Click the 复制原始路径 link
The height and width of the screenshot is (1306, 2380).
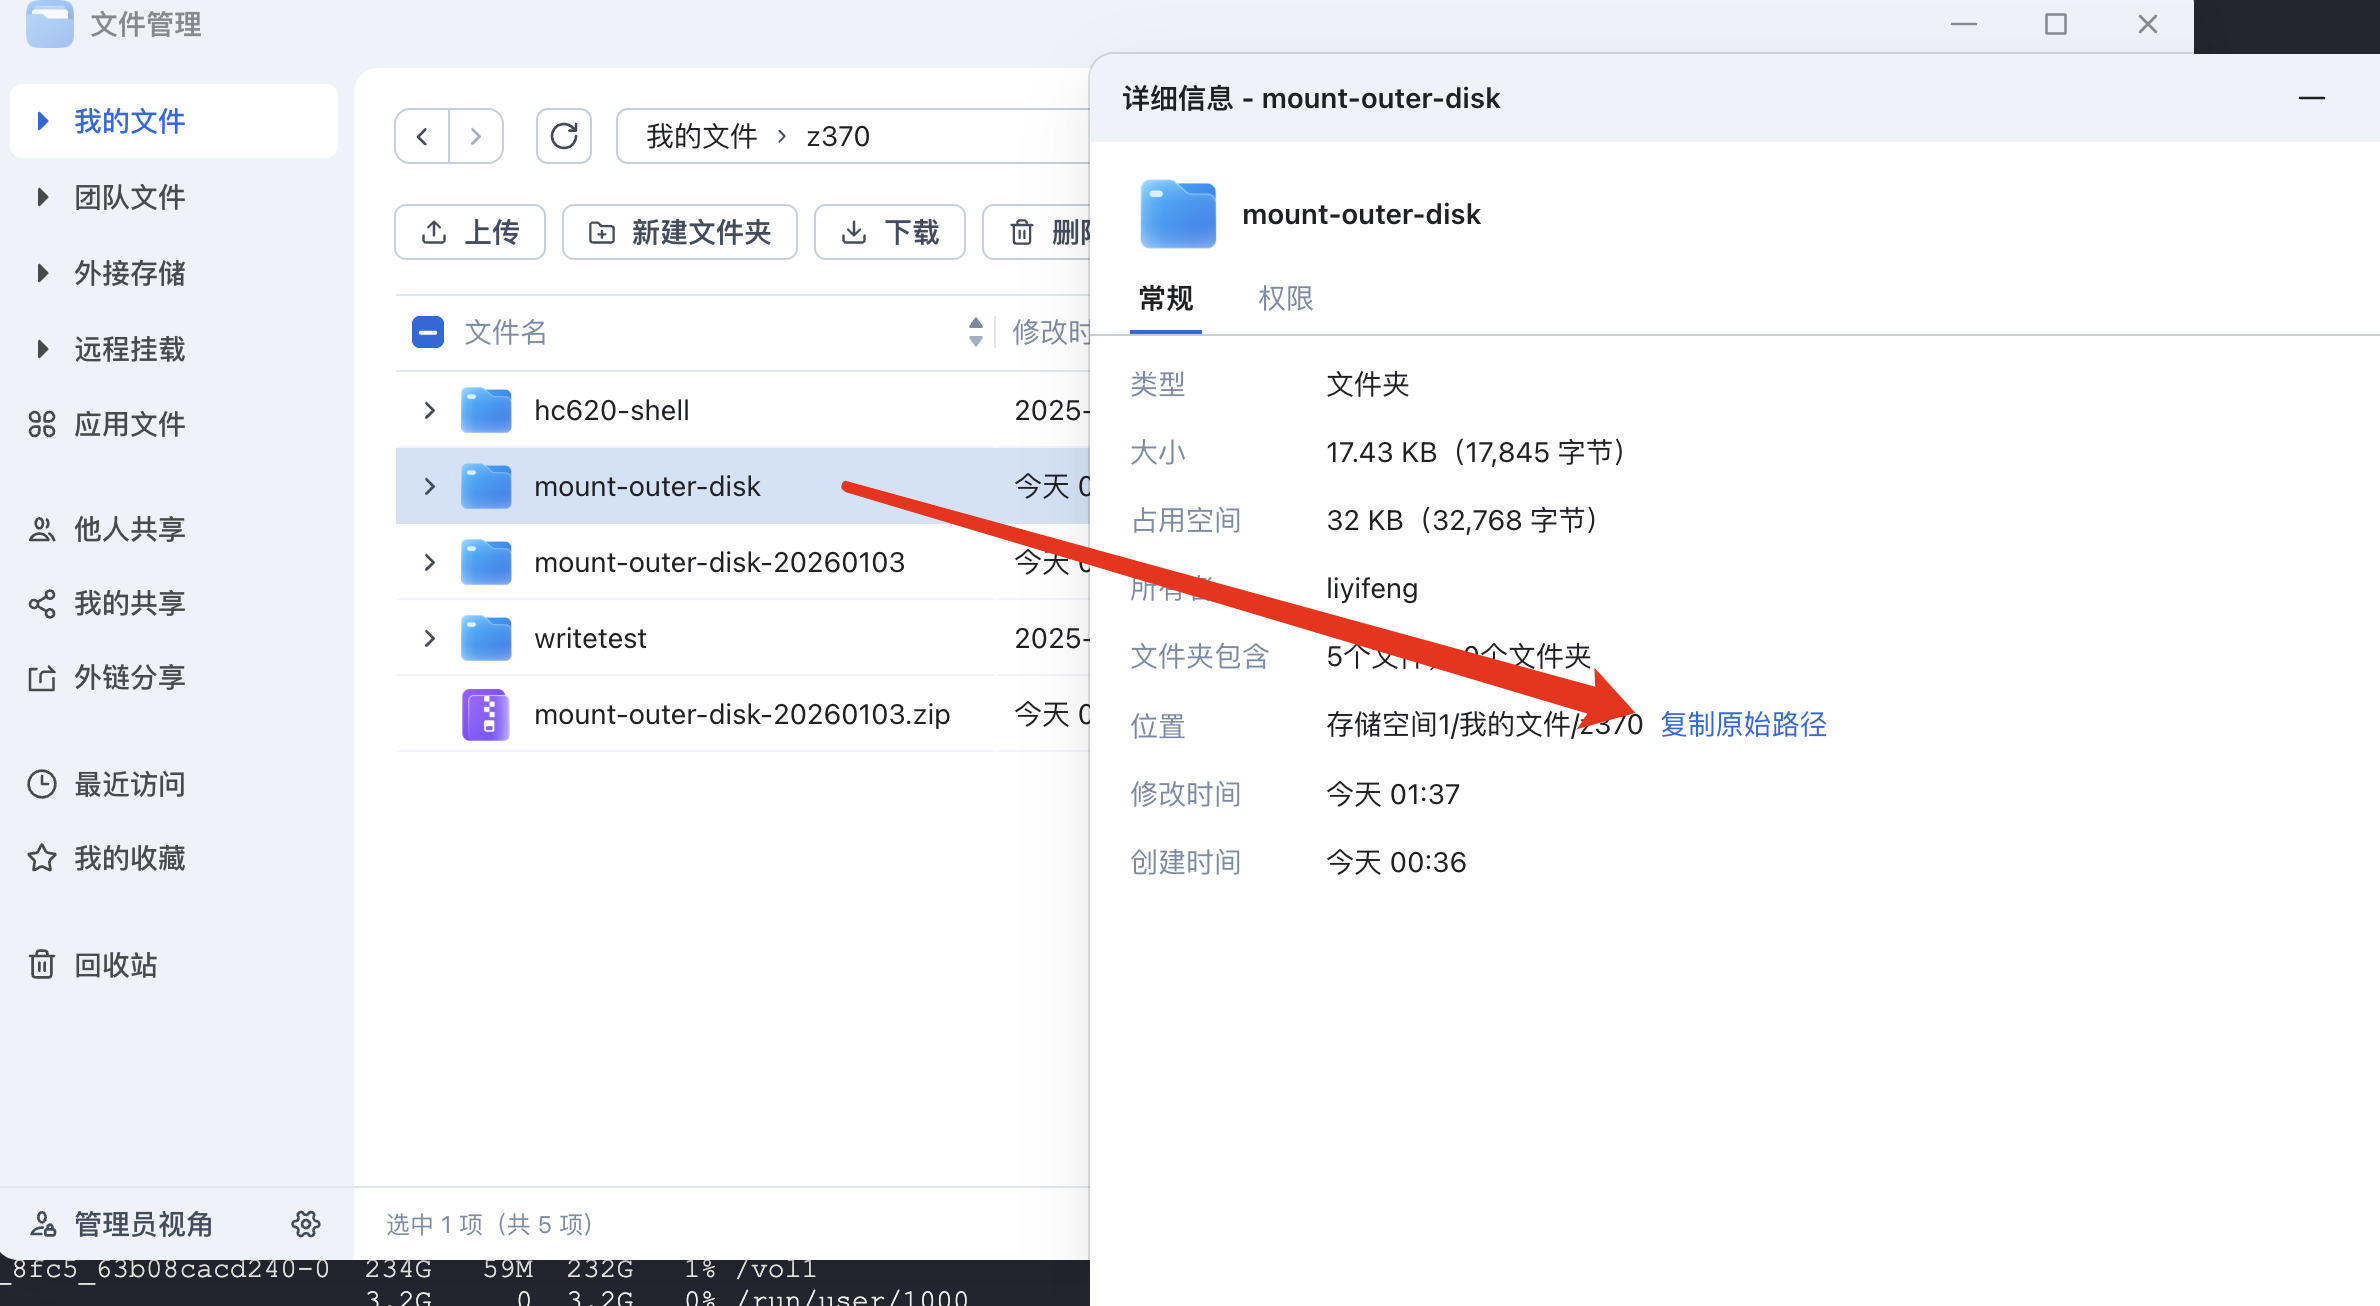pos(1743,724)
